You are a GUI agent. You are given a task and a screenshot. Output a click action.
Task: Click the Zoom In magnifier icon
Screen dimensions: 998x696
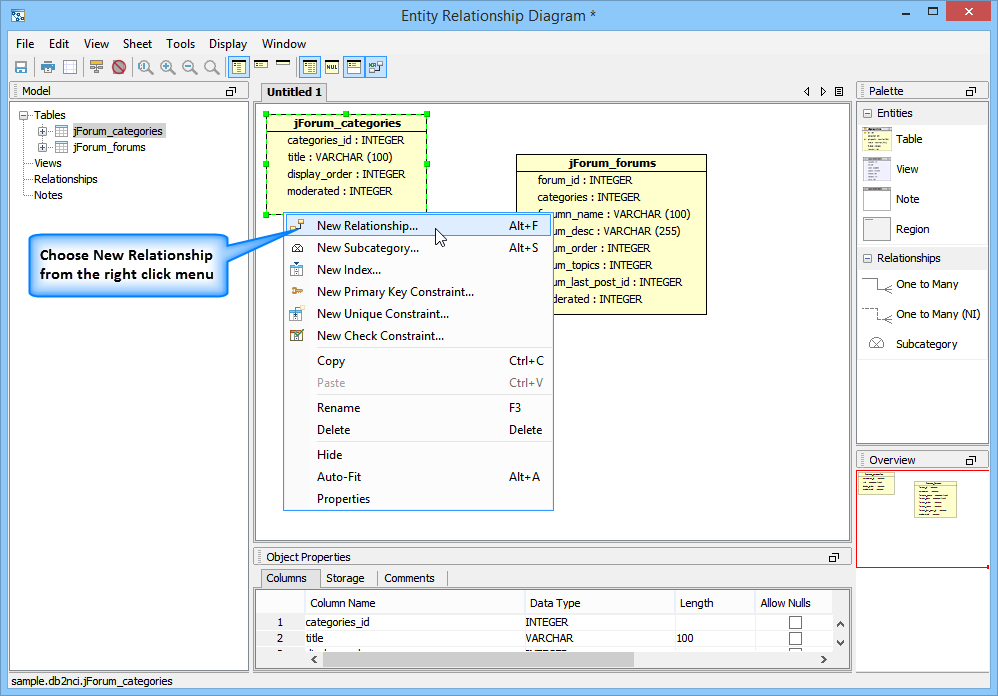[168, 67]
